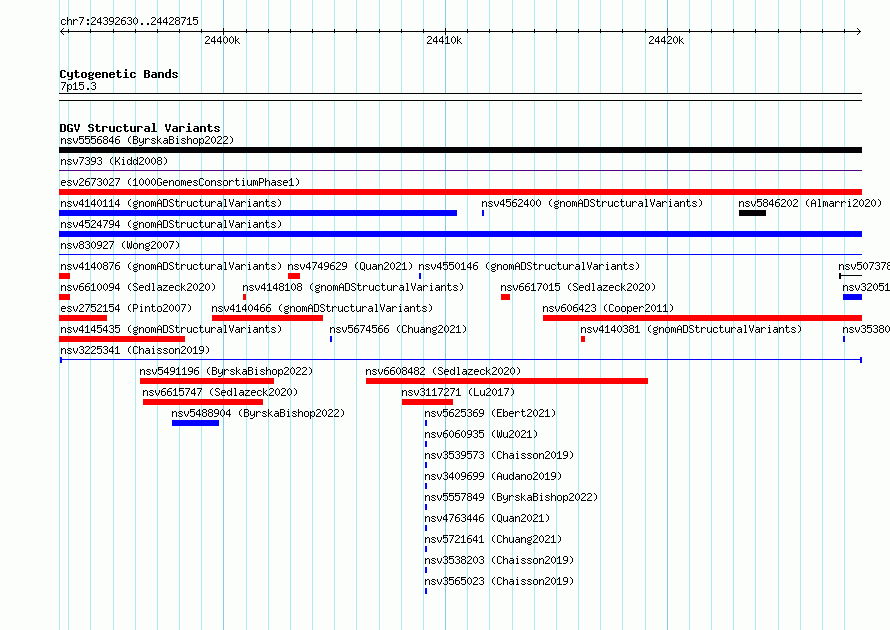
Task: Open nsv6617015 (Sedlazeck2020) label
Action: (x=578, y=287)
